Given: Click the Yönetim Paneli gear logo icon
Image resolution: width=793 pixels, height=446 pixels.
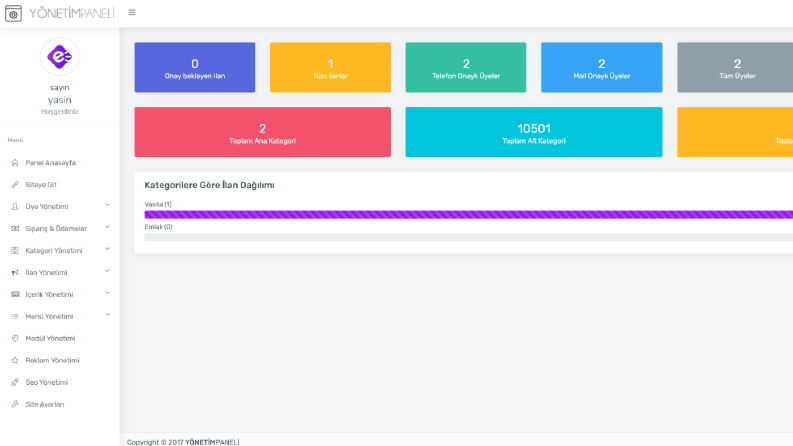Looking at the screenshot, I should [13, 14].
